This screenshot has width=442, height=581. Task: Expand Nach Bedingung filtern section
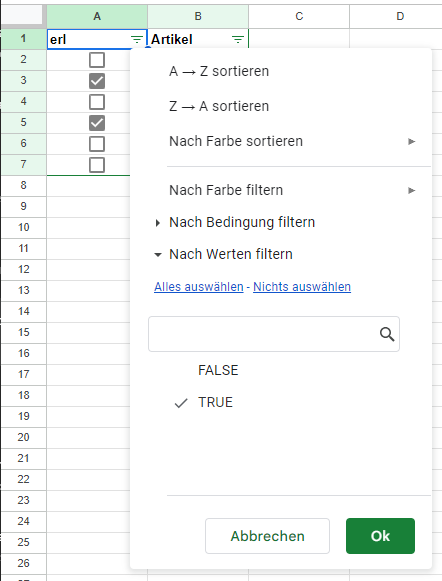point(158,223)
